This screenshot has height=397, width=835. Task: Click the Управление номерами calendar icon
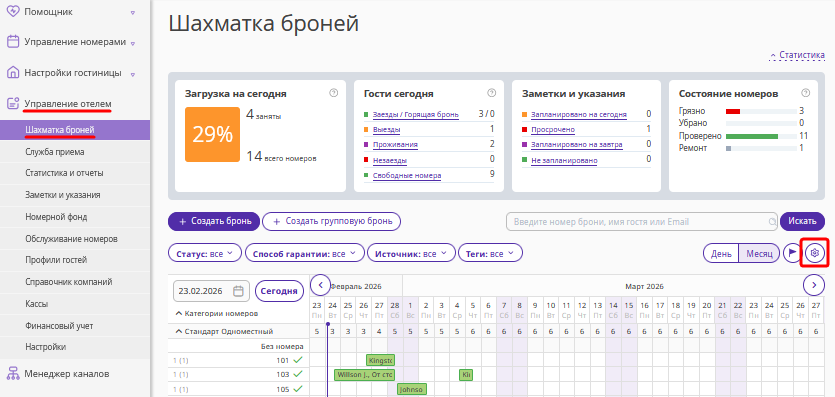pyautogui.click(x=13, y=42)
